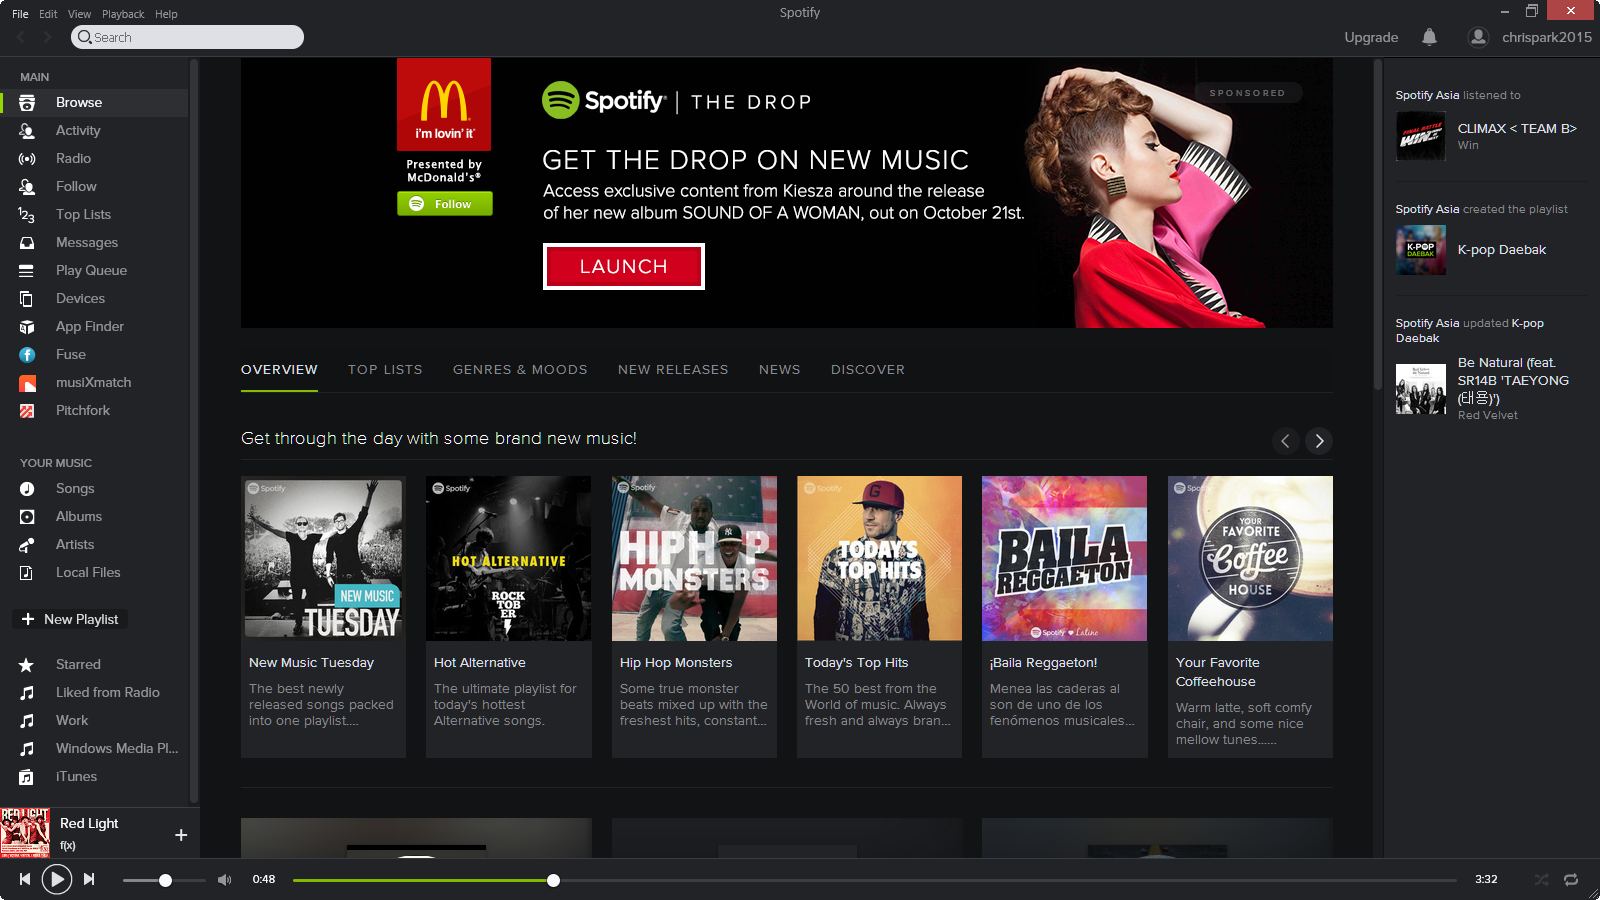Launch the Pitchfork app from the sidebar
Screen dimensions: 1600x900
pos(82,410)
